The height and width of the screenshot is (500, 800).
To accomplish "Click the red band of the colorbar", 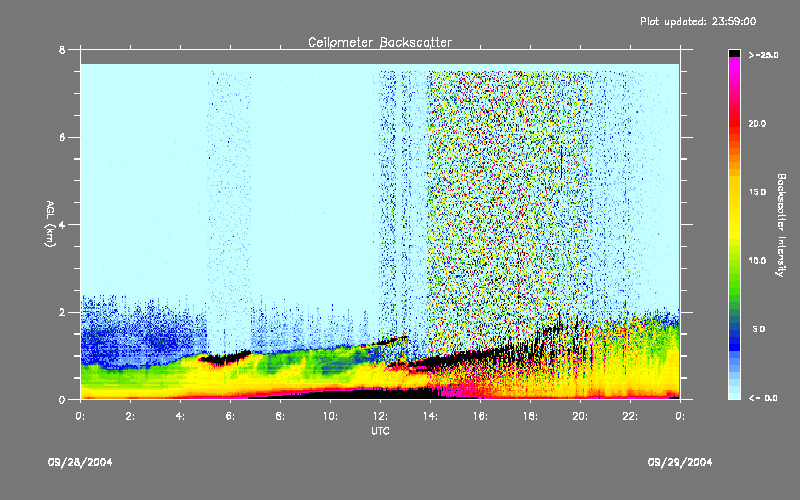I will tap(734, 122).
